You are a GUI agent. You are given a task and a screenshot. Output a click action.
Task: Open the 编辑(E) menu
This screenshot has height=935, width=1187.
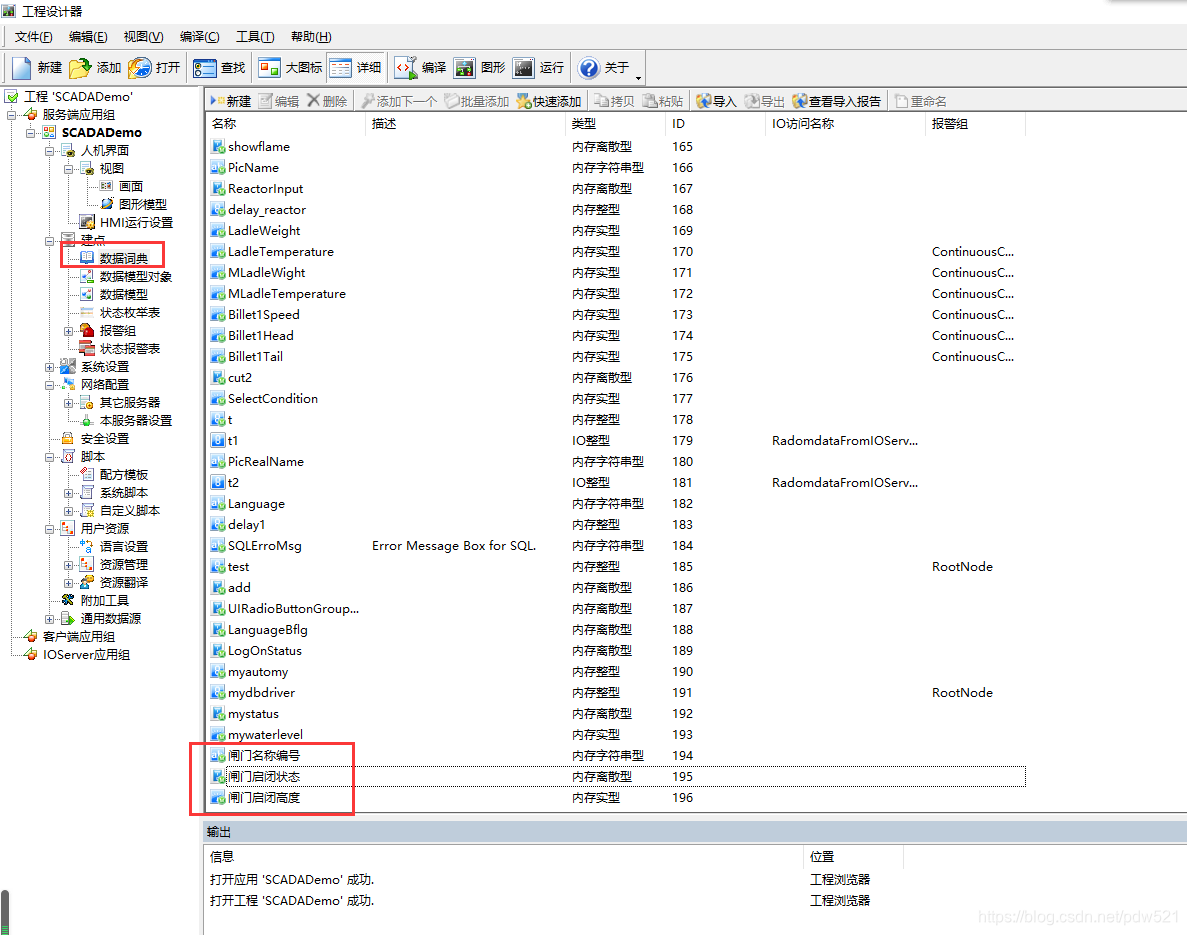click(x=88, y=36)
